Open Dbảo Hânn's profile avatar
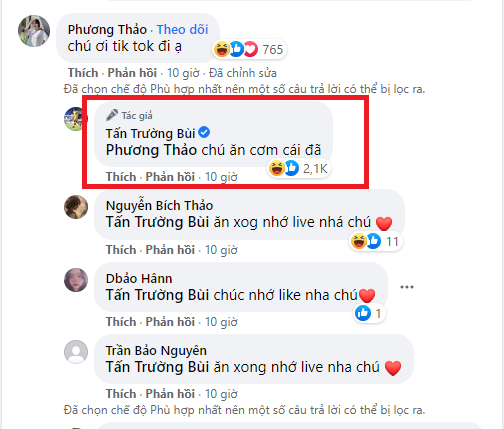The height and width of the screenshot is (429, 504). [76, 280]
